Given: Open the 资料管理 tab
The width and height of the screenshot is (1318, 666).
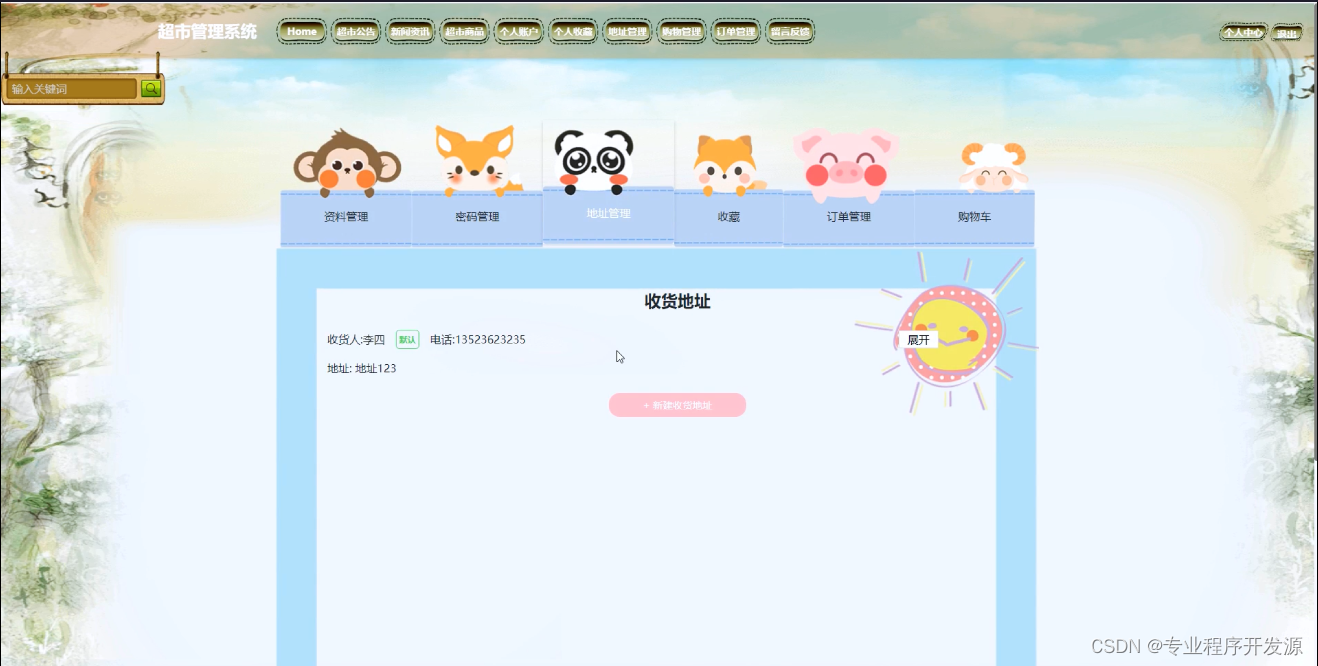Looking at the screenshot, I should (x=346, y=217).
